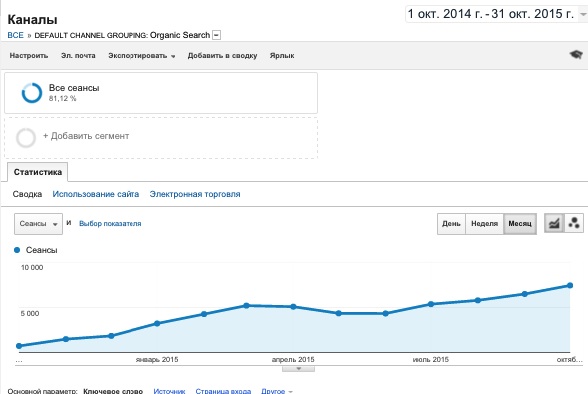The height and width of the screenshot is (394, 588).
Task: Set chart interval to День
Action: point(451,224)
